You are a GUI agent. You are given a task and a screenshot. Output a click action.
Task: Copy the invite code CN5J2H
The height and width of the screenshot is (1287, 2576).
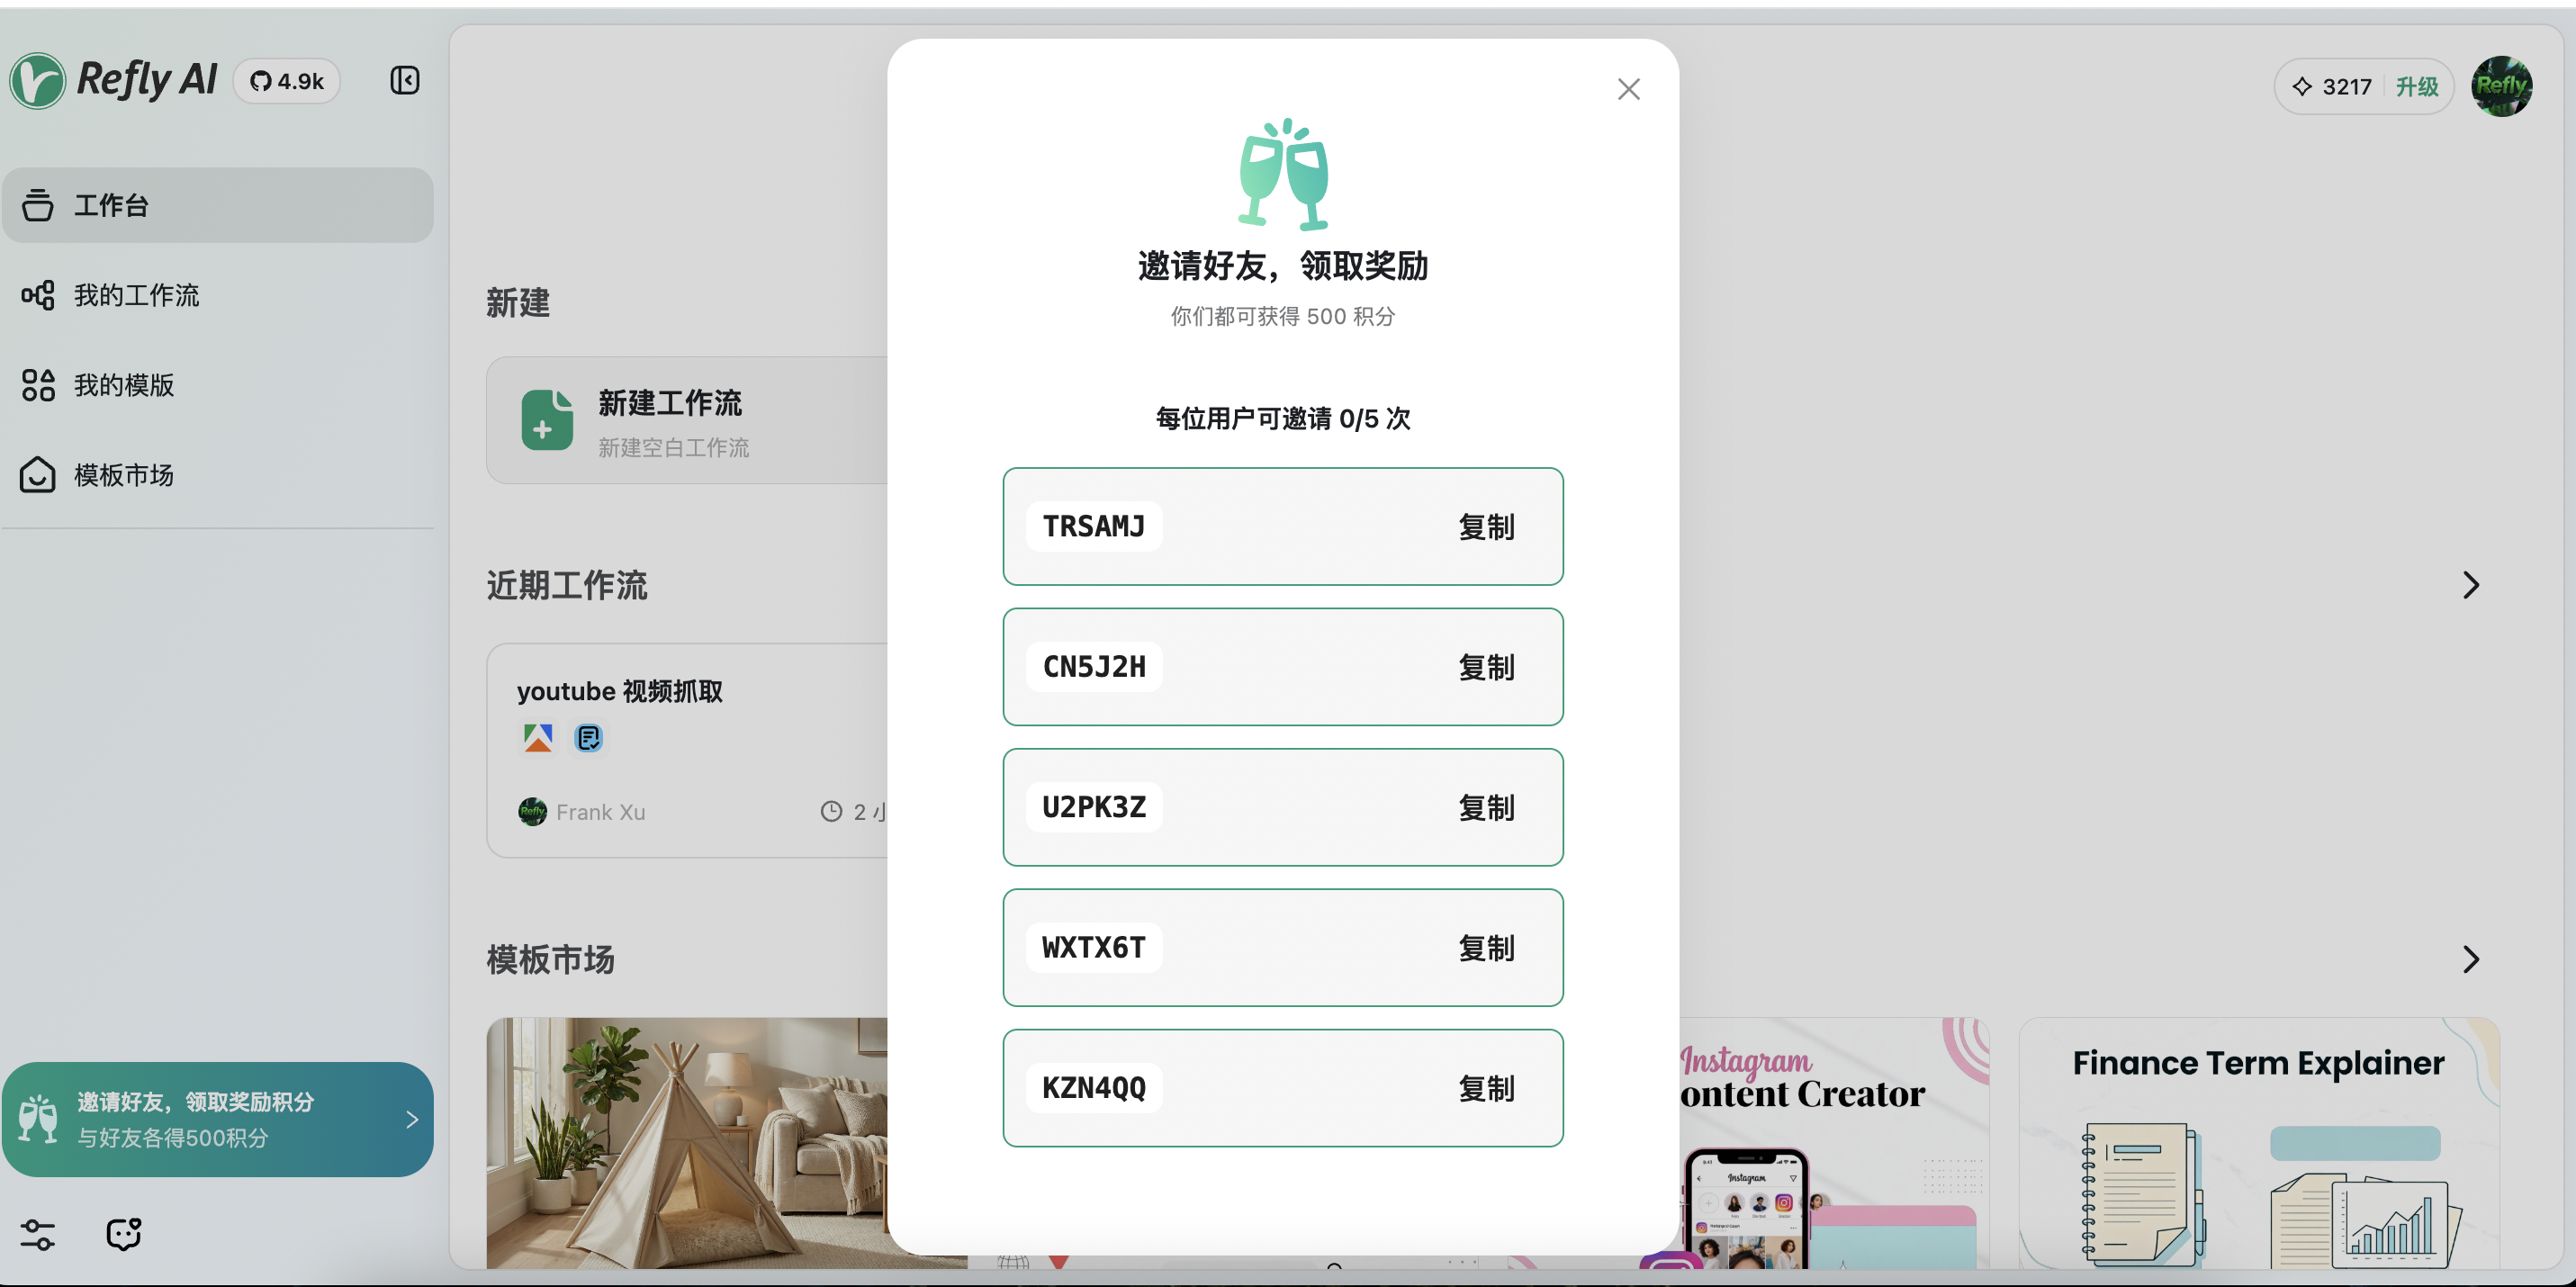pyautogui.click(x=1485, y=667)
